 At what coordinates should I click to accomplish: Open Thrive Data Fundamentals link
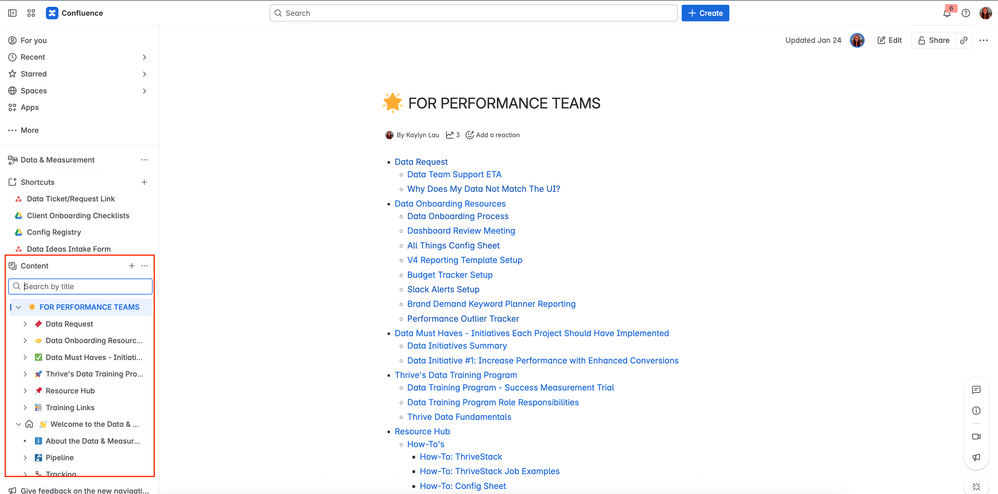pos(460,417)
